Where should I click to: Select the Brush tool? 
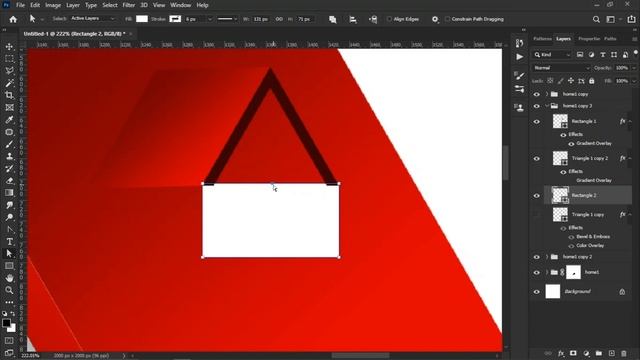tap(9, 144)
